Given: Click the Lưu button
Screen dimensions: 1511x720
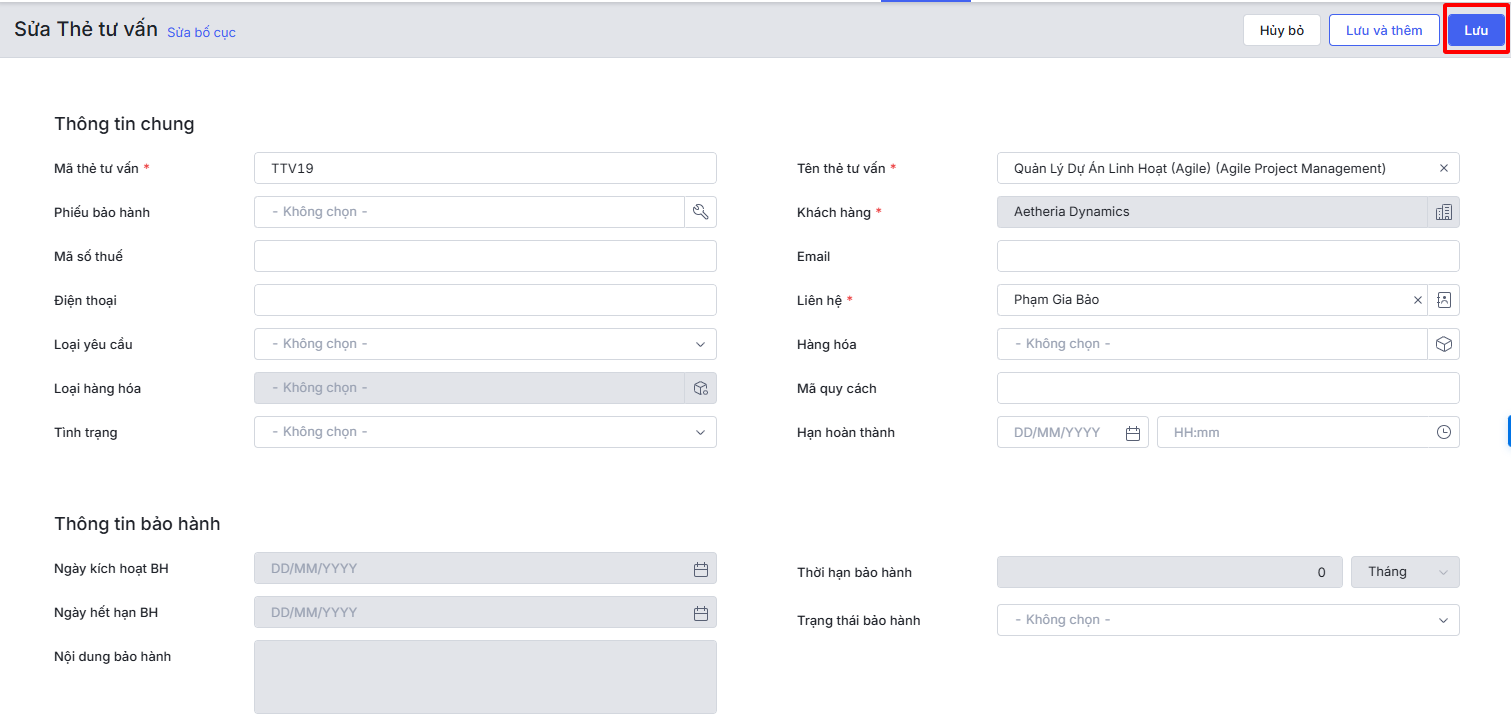Looking at the screenshot, I should [x=1475, y=30].
